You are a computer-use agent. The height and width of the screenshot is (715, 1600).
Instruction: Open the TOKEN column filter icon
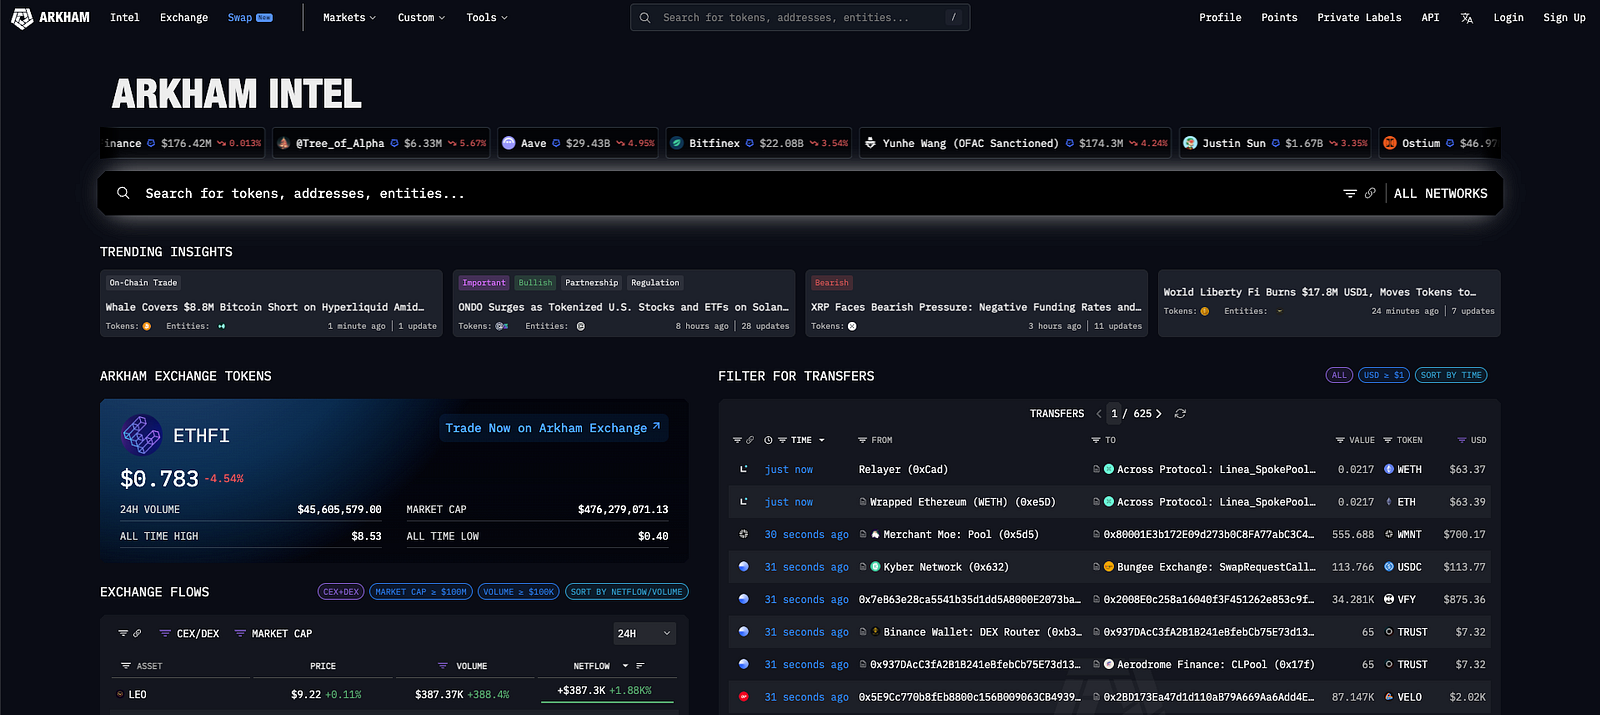tap(1387, 440)
